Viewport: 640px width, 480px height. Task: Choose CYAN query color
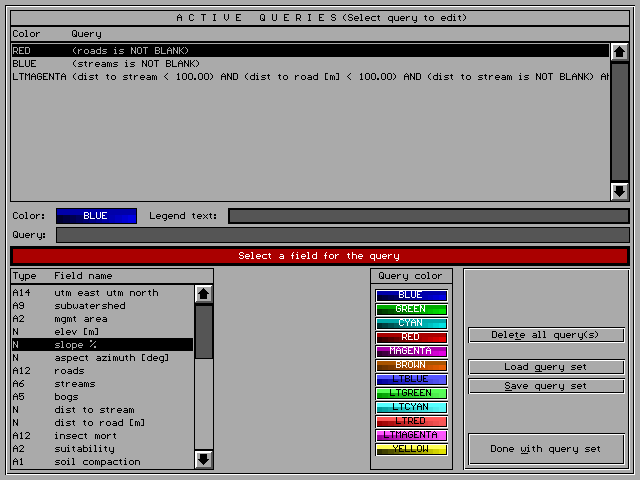[x=411, y=323]
